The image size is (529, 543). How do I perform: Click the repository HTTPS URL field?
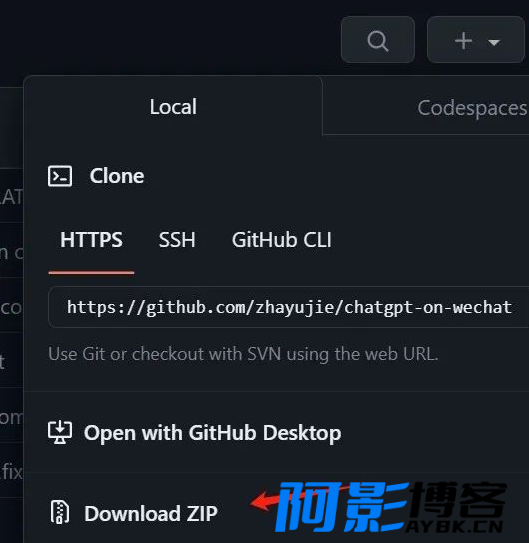click(289, 307)
